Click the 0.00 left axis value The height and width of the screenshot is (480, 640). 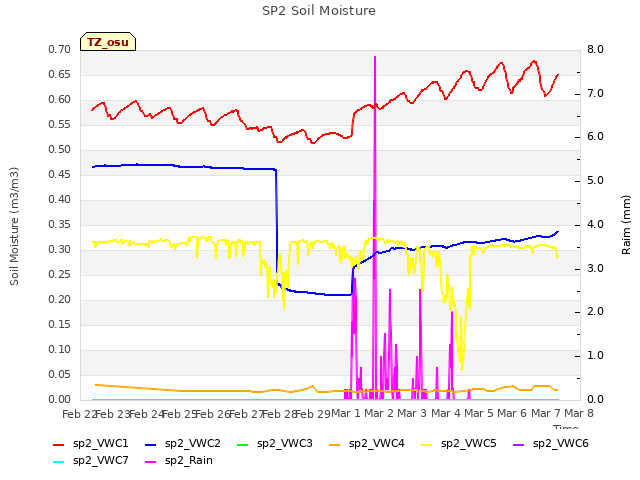click(60, 400)
